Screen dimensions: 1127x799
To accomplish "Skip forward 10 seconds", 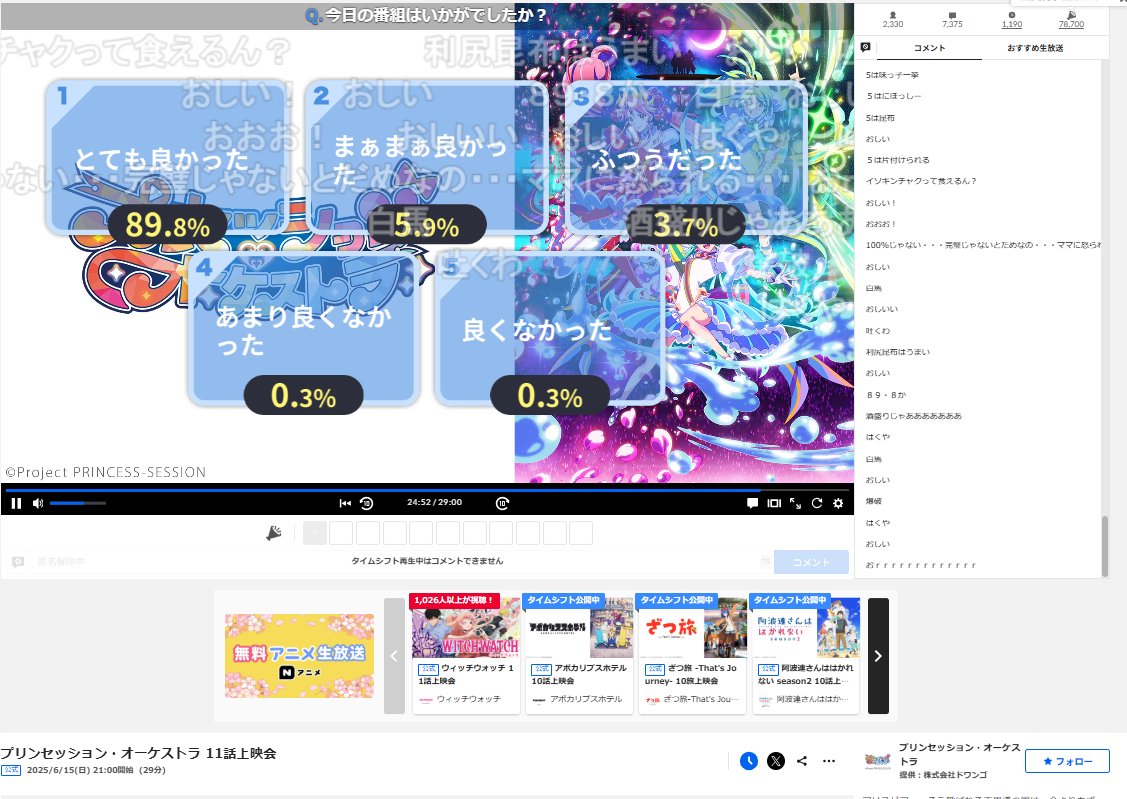I will click(502, 503).
